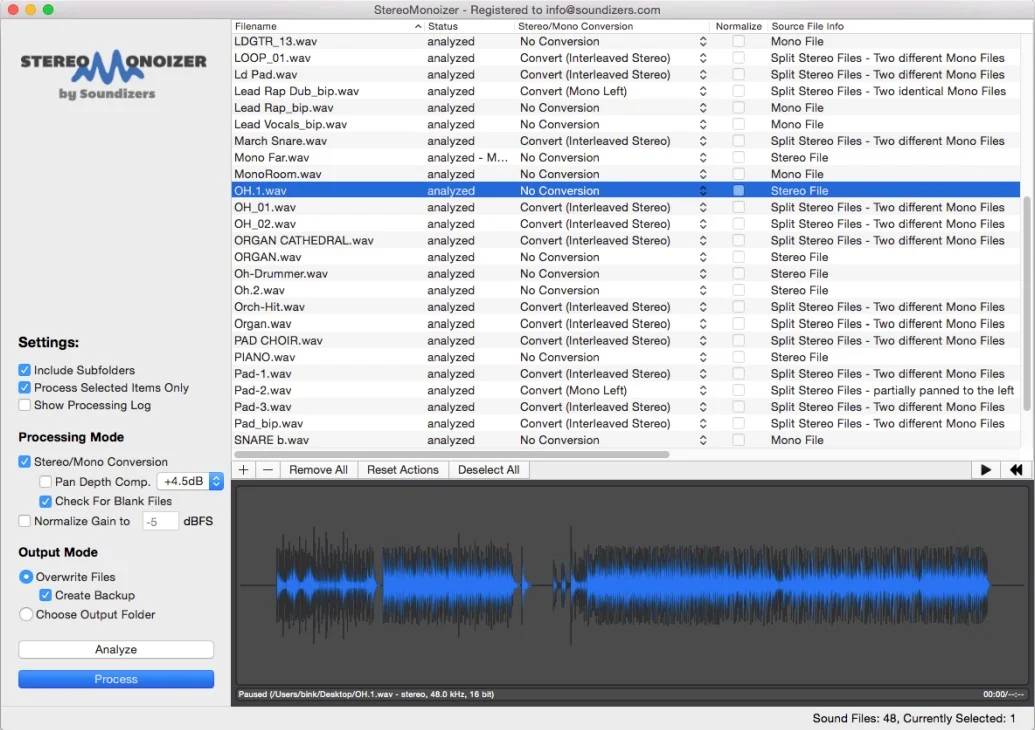Rewind playback to the start

coord(1016,470)
